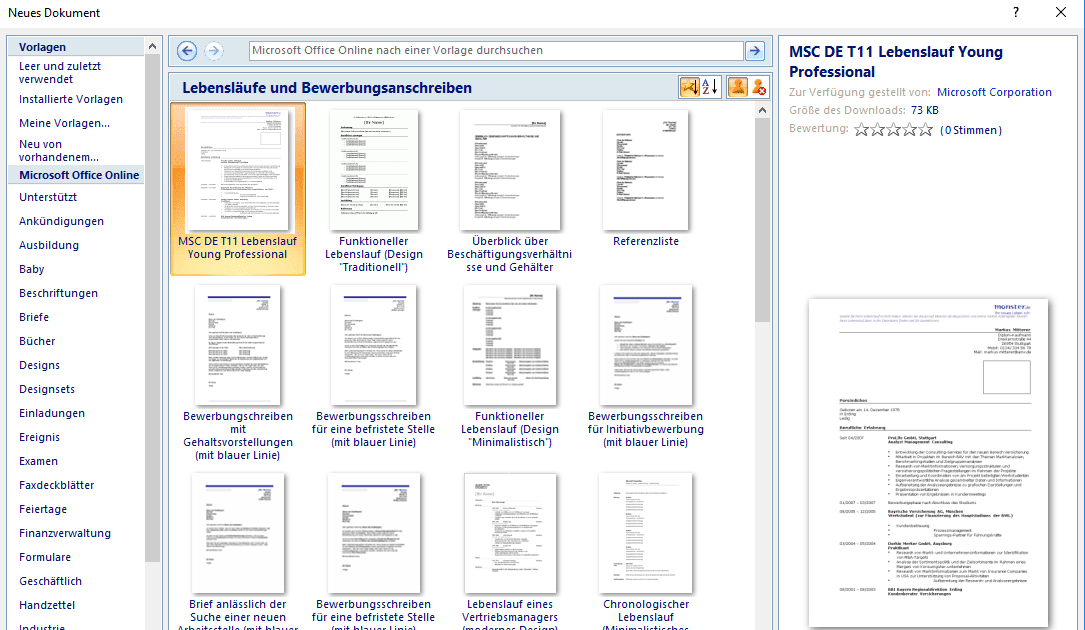Click the forward navigation arrow
Screen dimensions: 1085x630
coord(214,51)
